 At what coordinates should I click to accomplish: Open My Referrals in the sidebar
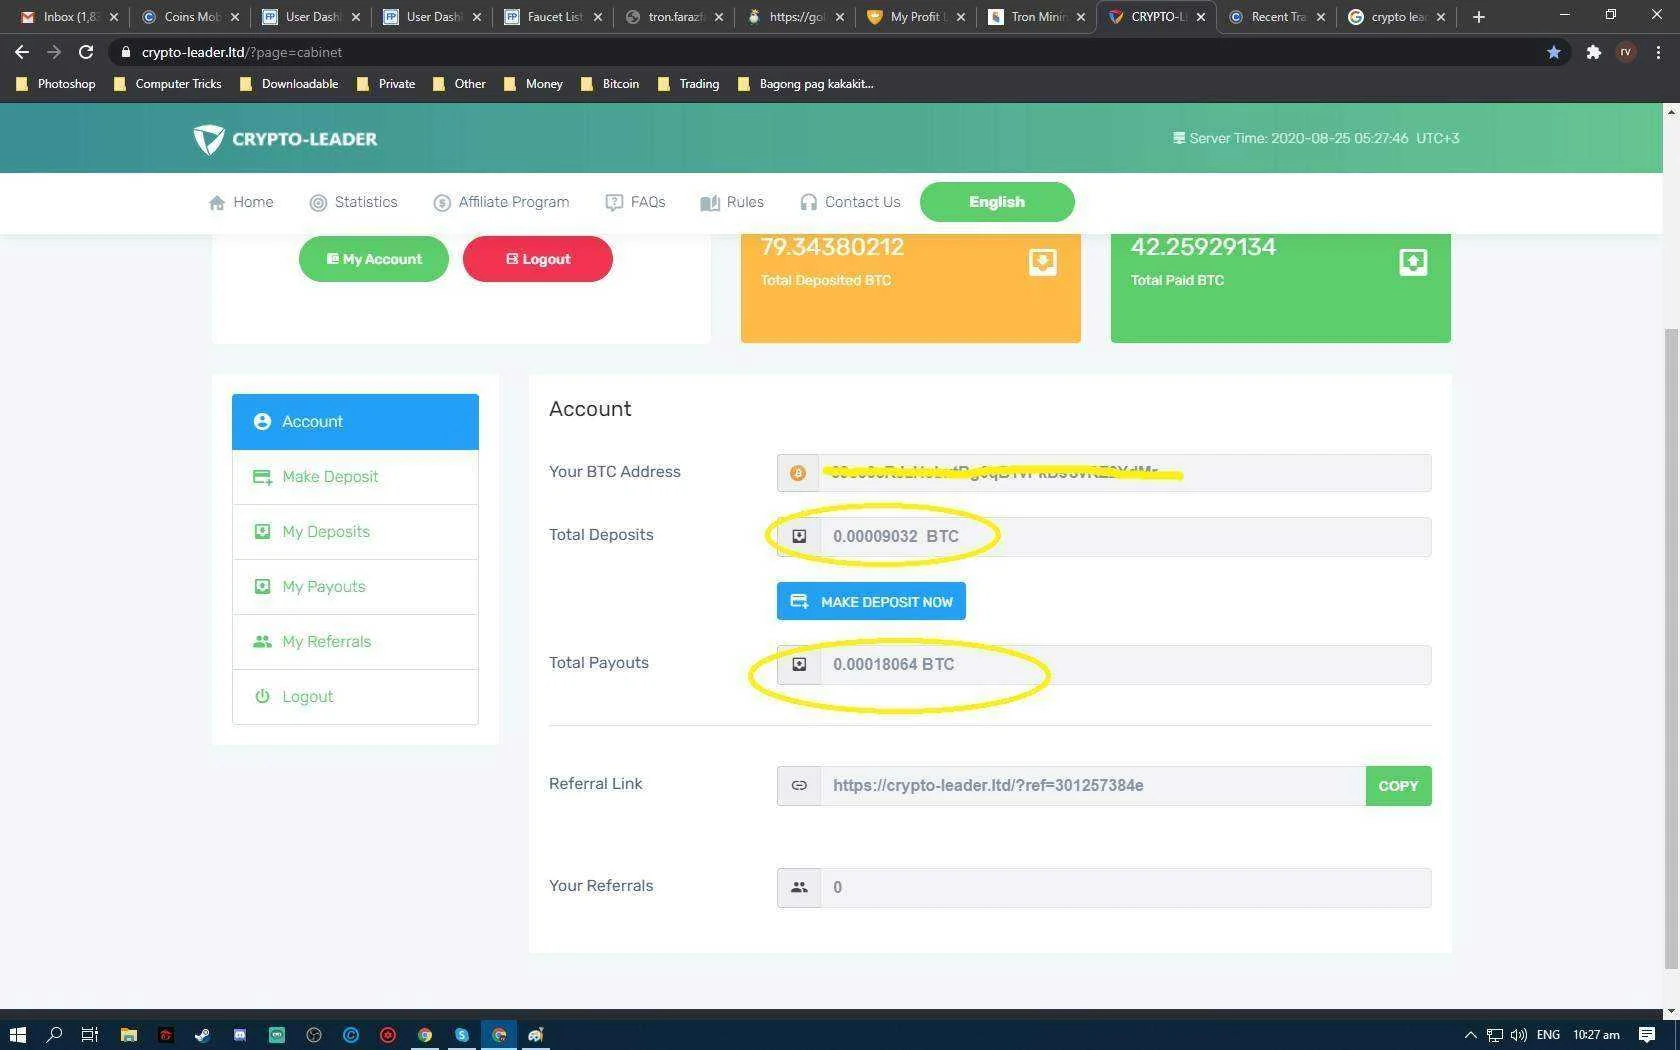point(355,642)
